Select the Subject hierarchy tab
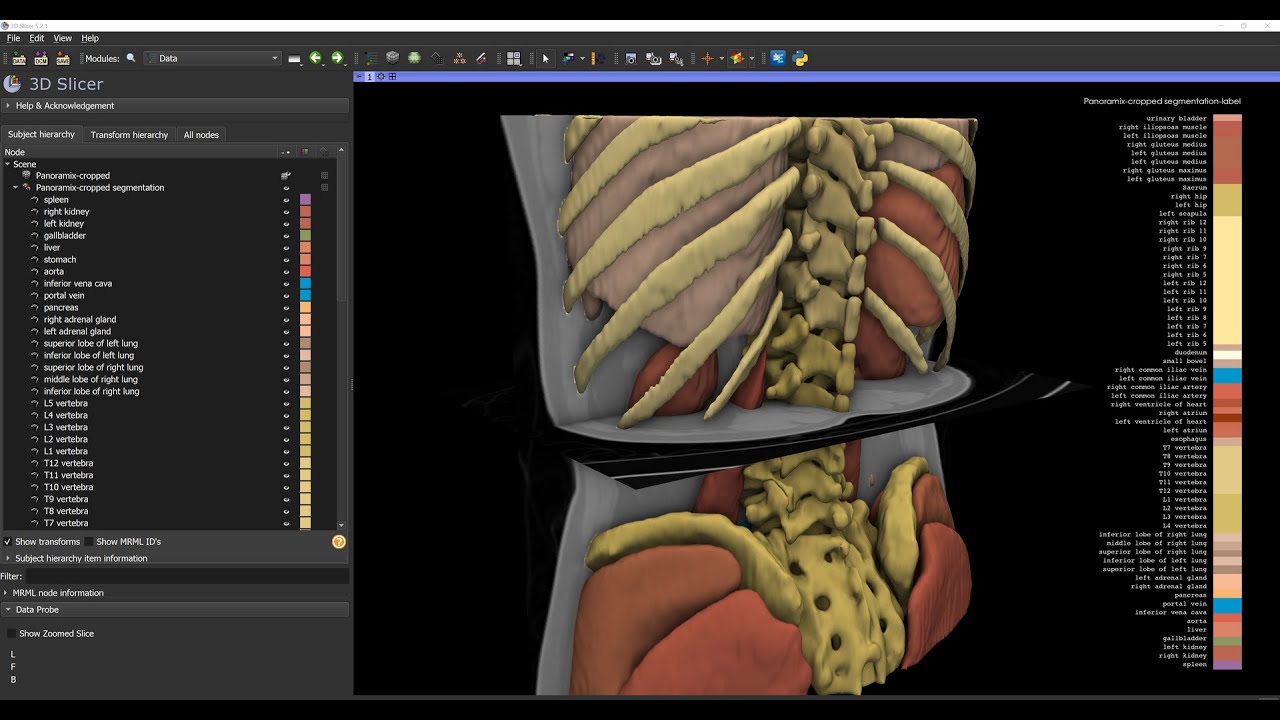The height and width of the screenshot is (720, 1280). tap(41, 134)
